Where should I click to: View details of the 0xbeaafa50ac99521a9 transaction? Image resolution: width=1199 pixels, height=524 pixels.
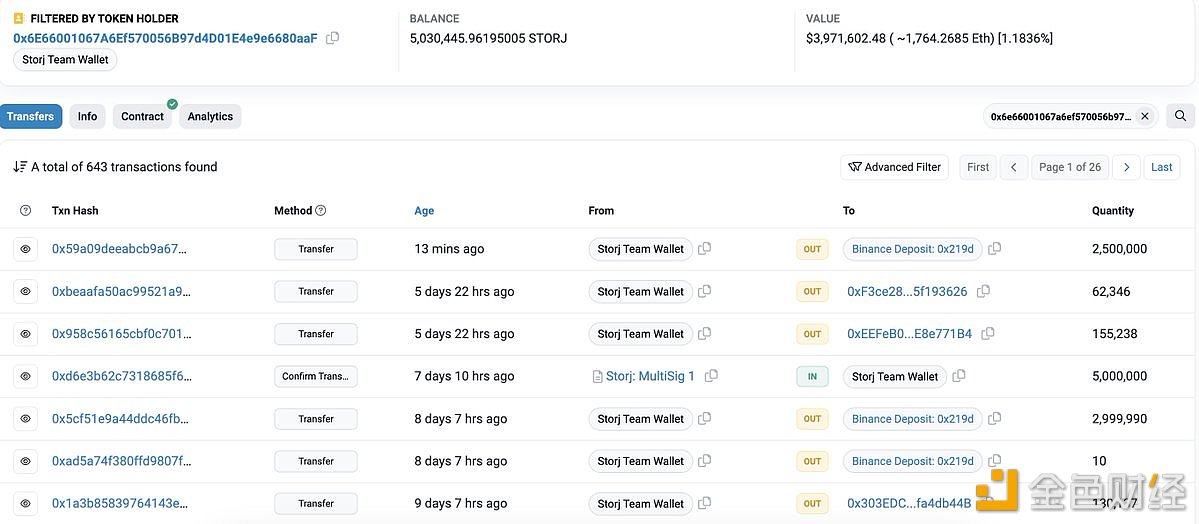pos(25,291)
